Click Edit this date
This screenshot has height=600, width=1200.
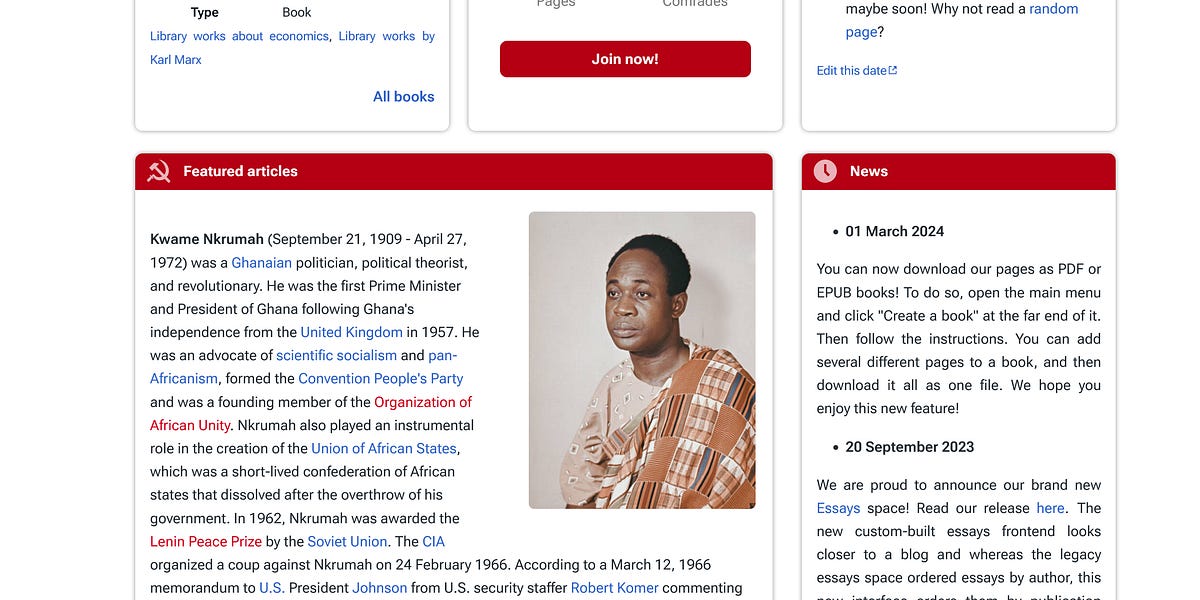850,70
